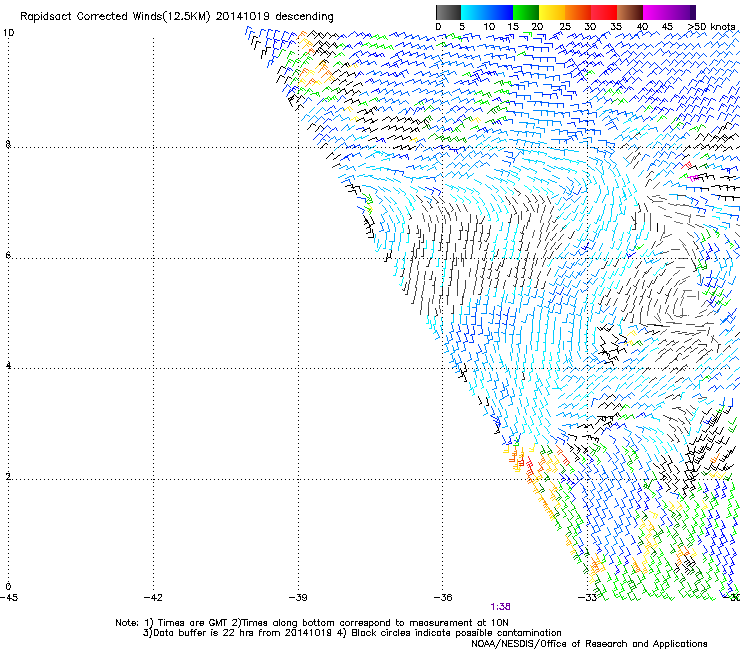Click the '35' label under the color scale

click(616, 27)
